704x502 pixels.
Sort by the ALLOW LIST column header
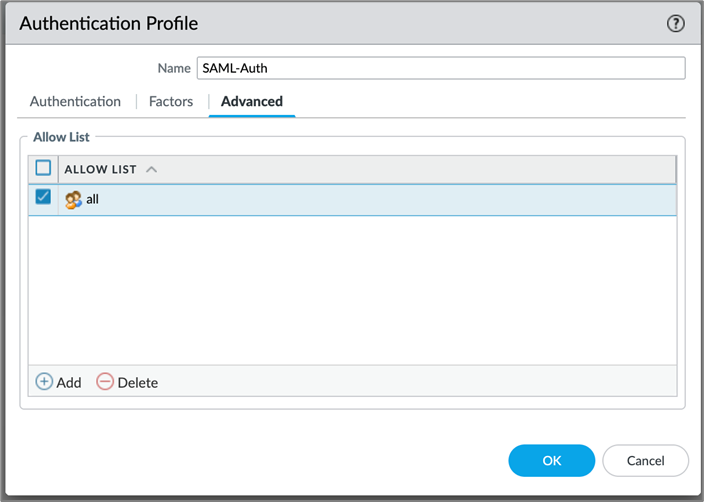pyautogui.click(x=100, y=169)
